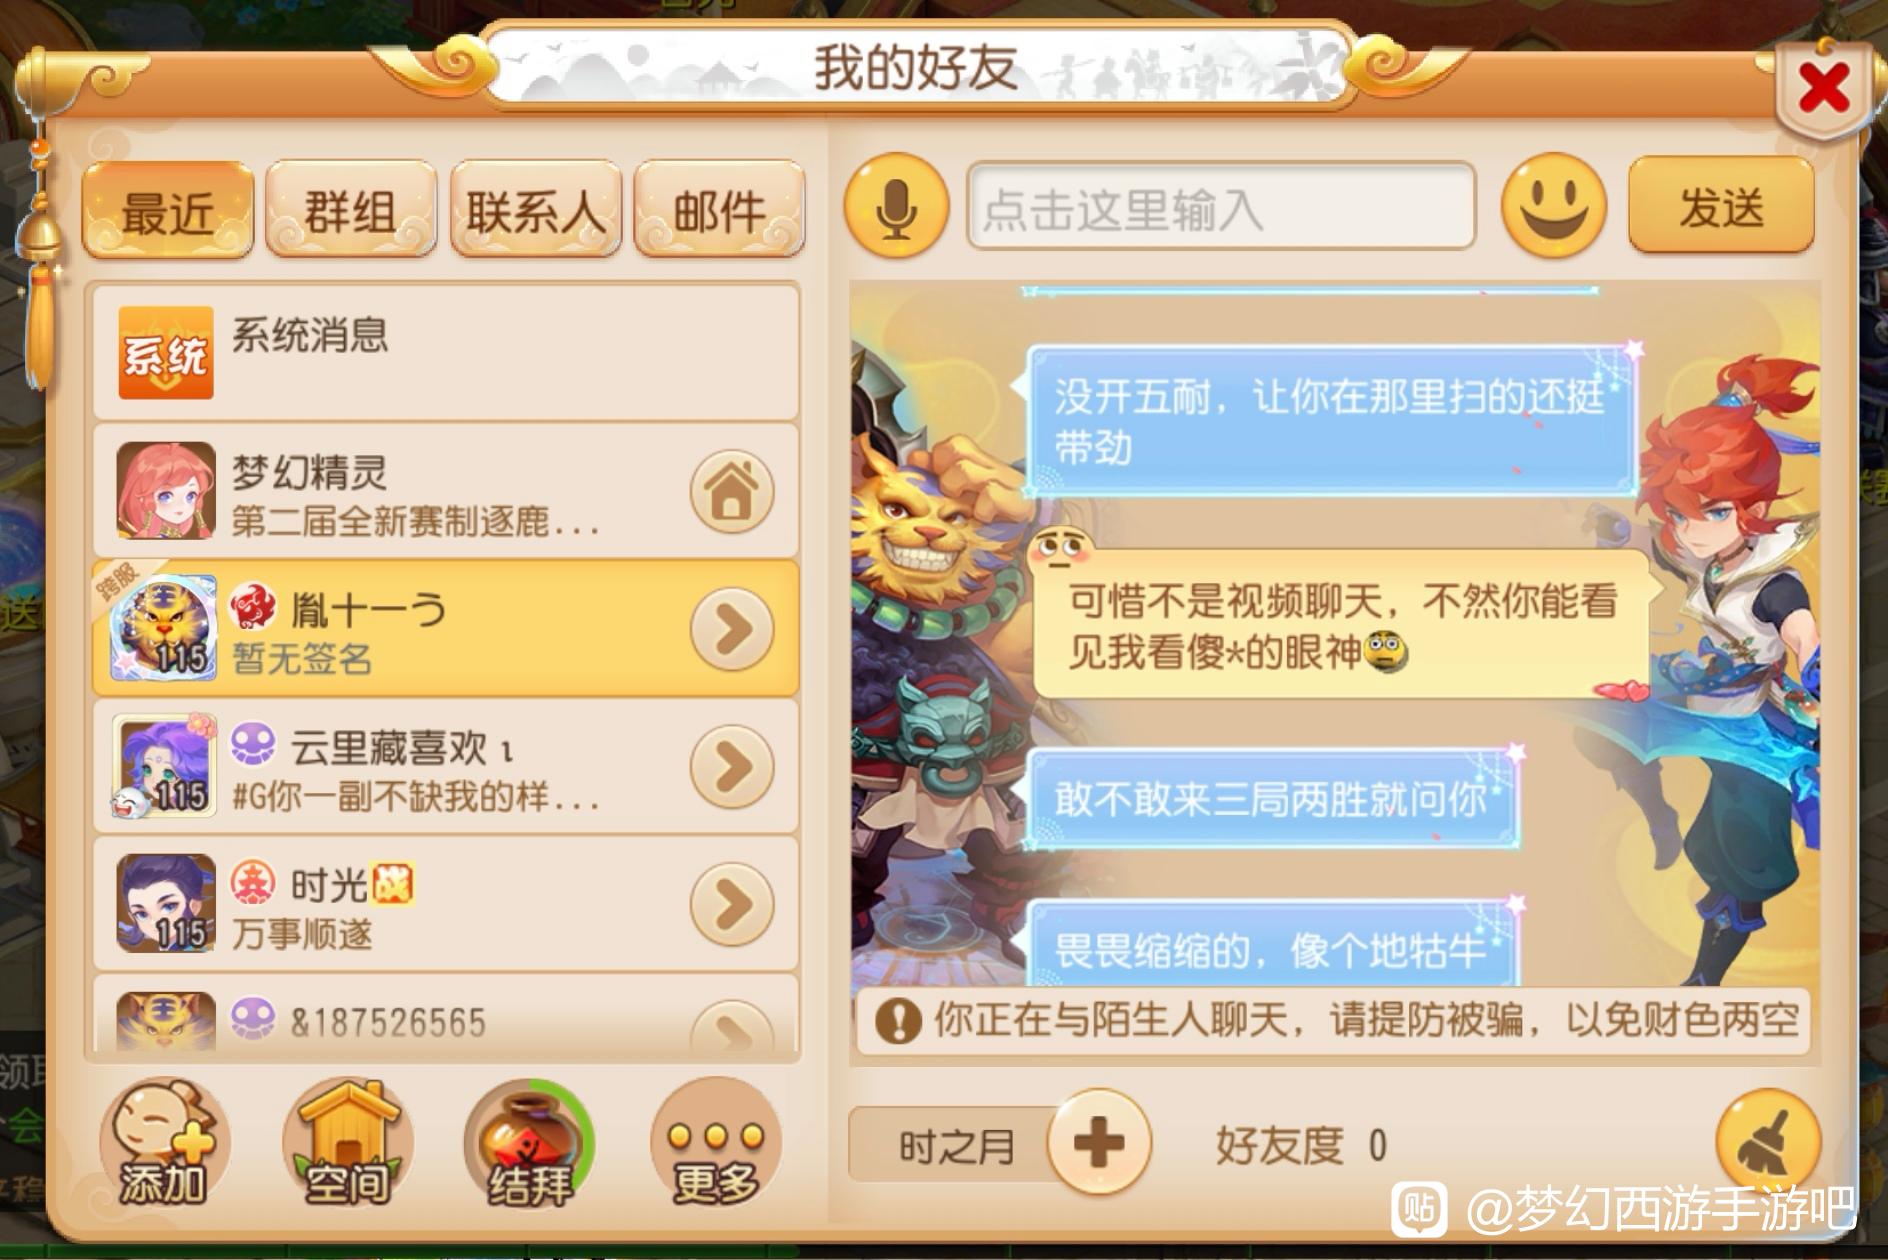Select the 结拜 sworn brotherhood icon
This screenshot has height=1260, width=1888.
[530, 1143]
